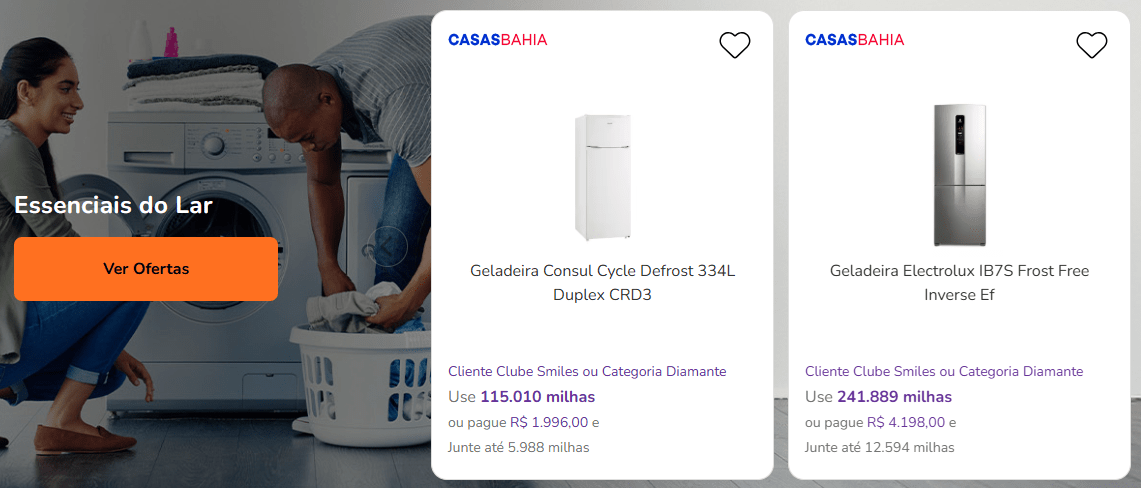Click Casas Bahia logo on Consul card
The height and width of the screenshot is (488, 1141).
coord(498,40)
